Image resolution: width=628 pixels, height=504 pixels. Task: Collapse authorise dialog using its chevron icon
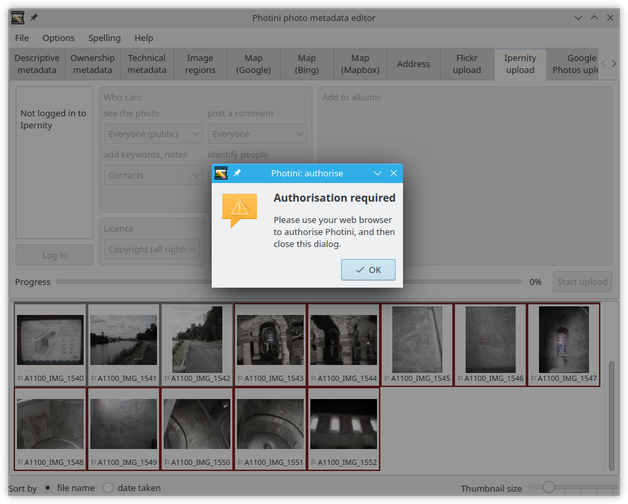[377, 173]
